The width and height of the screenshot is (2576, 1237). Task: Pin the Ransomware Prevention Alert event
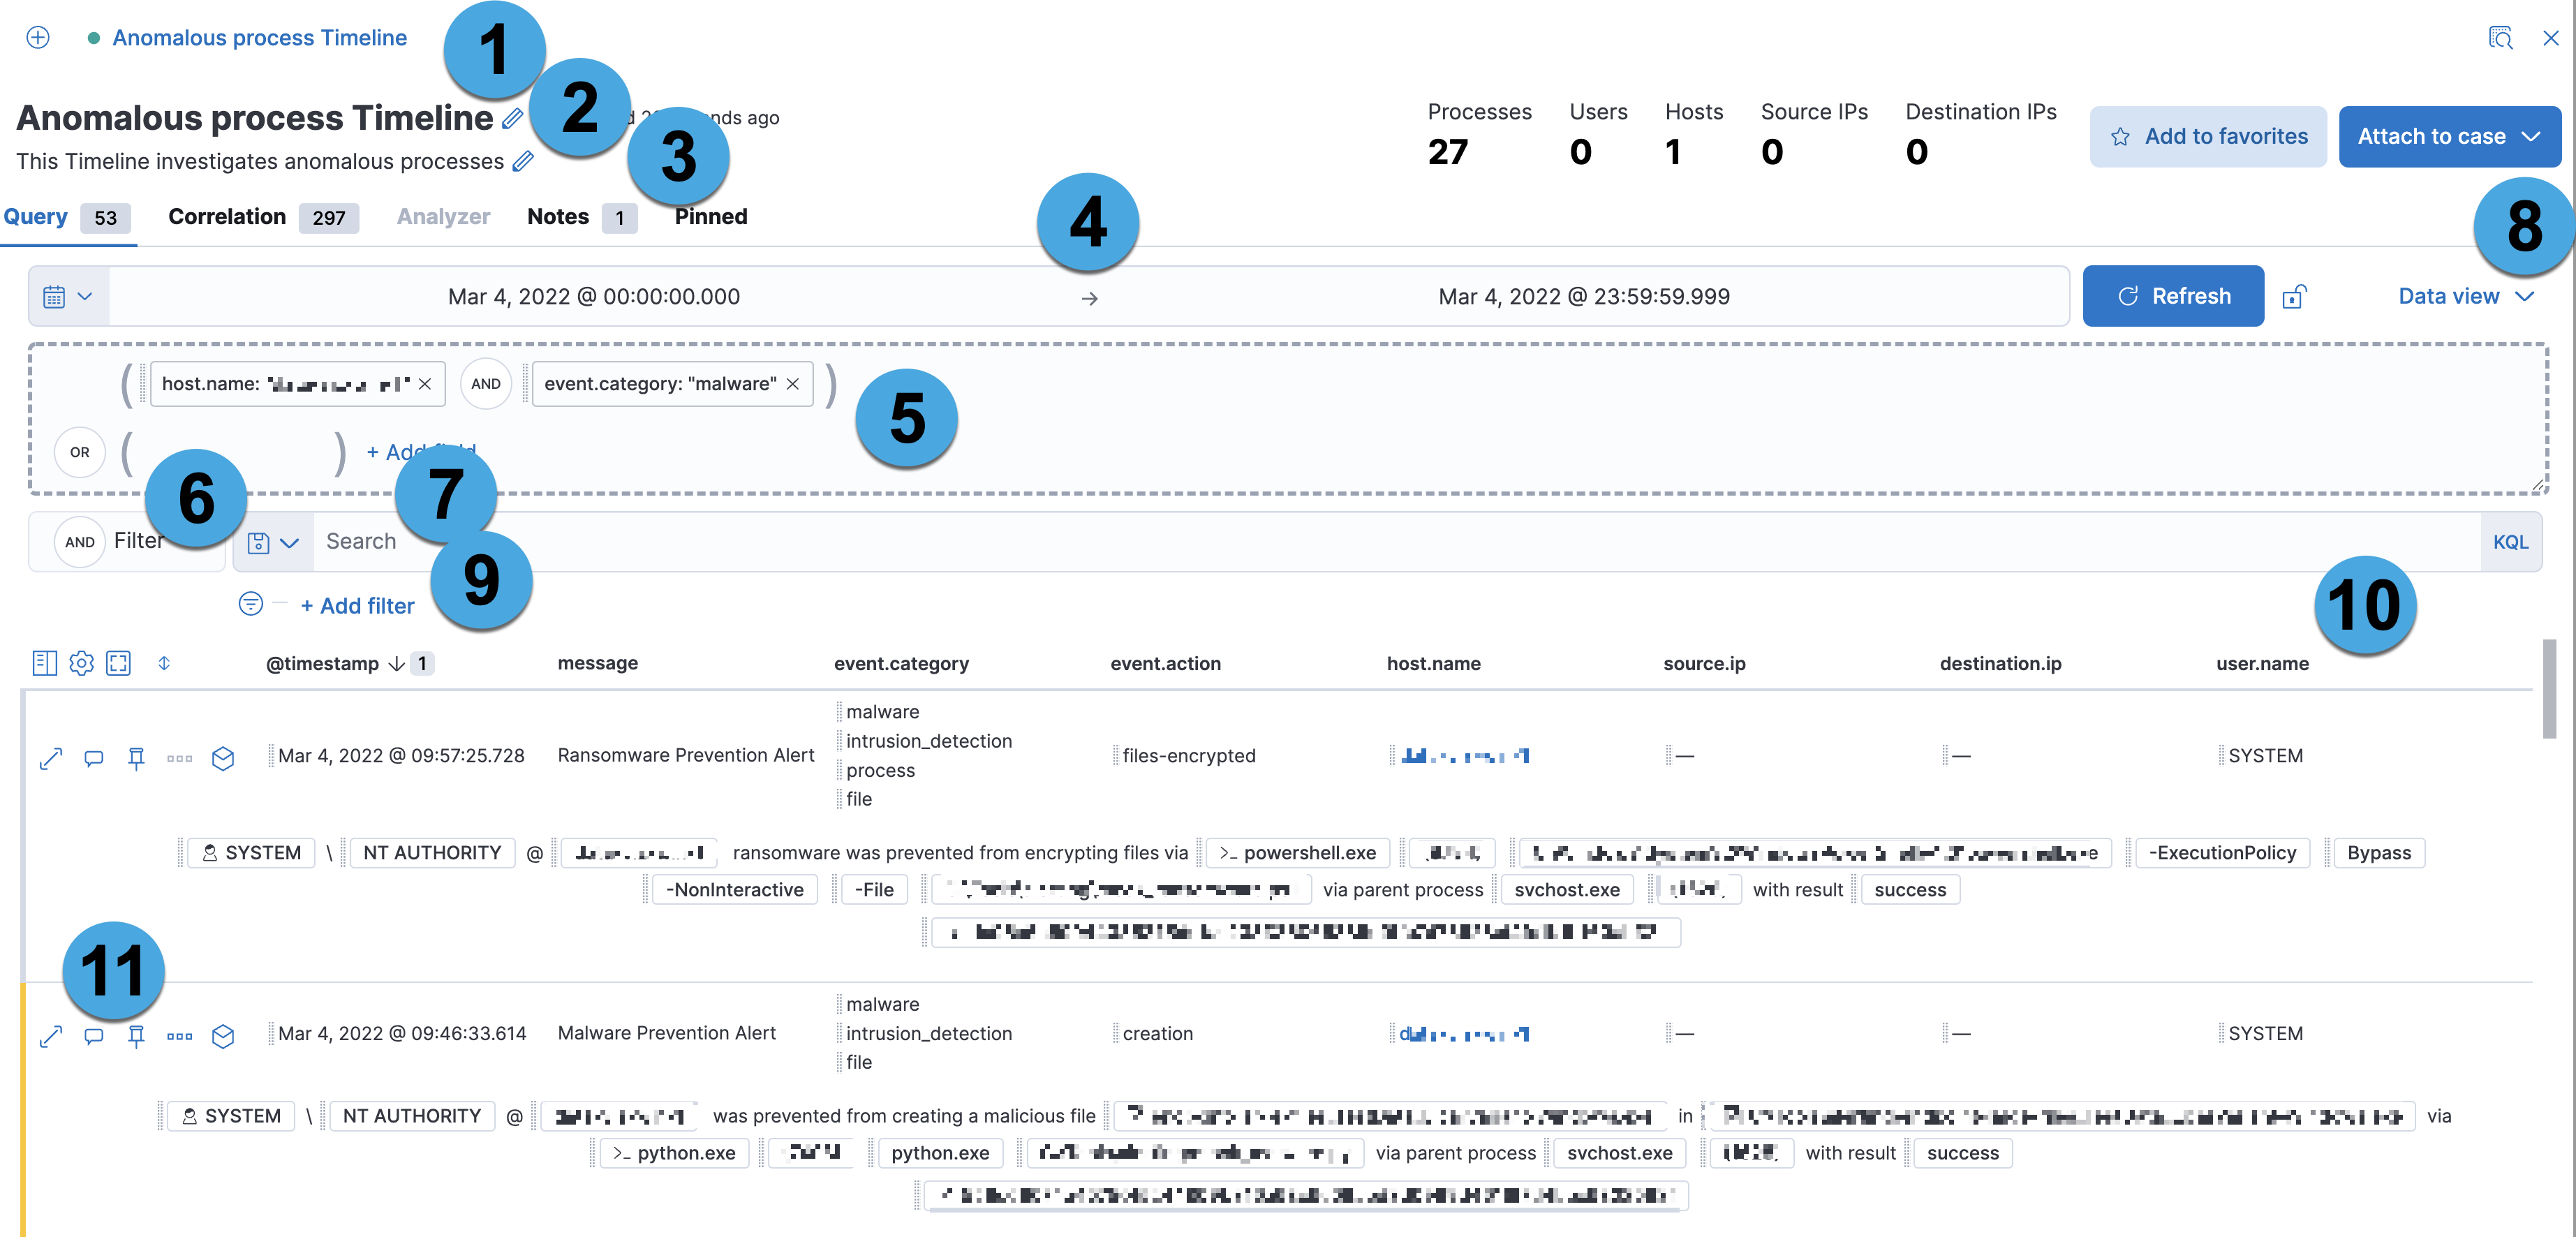coord(137,757)
